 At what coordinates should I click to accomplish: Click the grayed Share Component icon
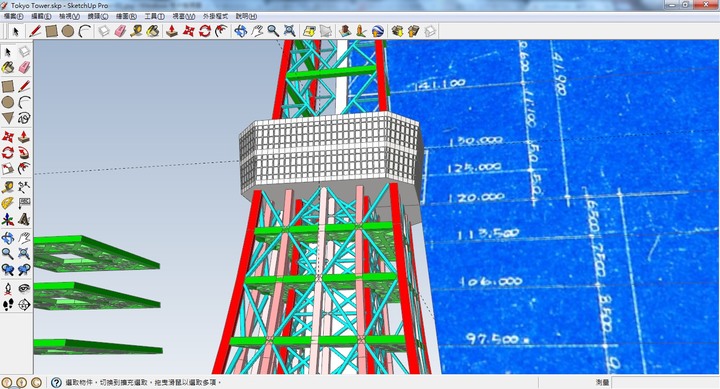tap(430, 31)
